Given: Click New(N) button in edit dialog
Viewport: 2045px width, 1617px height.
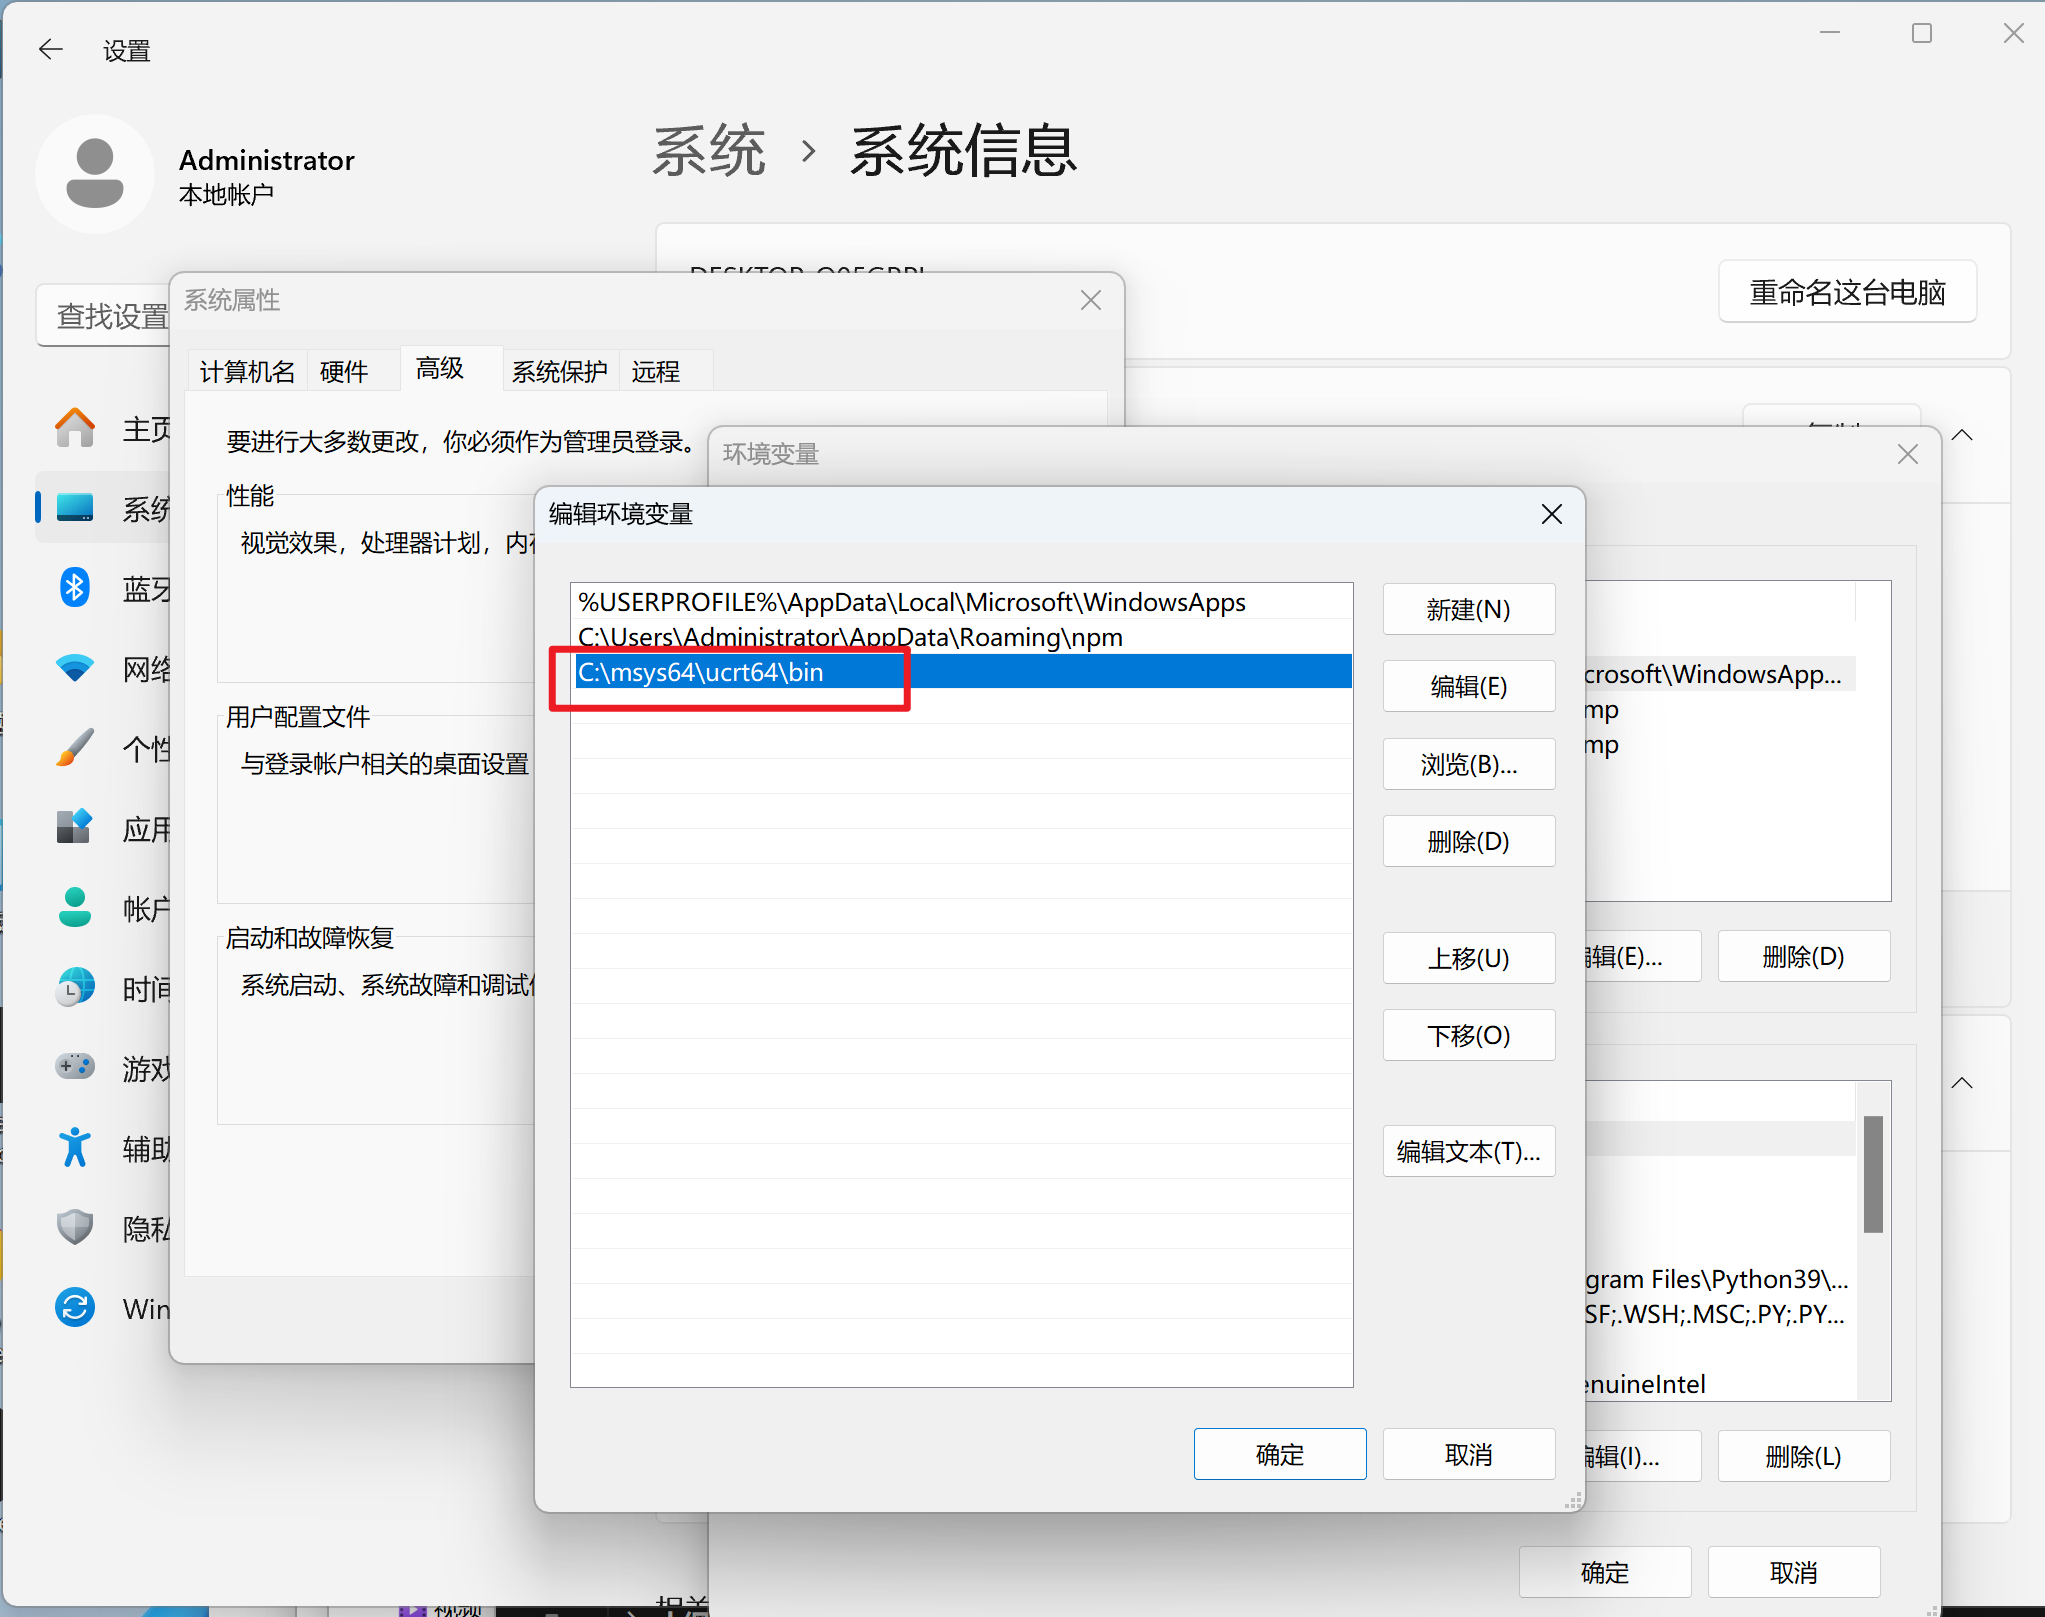Looking at the screenshot, I should (1469, 609).
